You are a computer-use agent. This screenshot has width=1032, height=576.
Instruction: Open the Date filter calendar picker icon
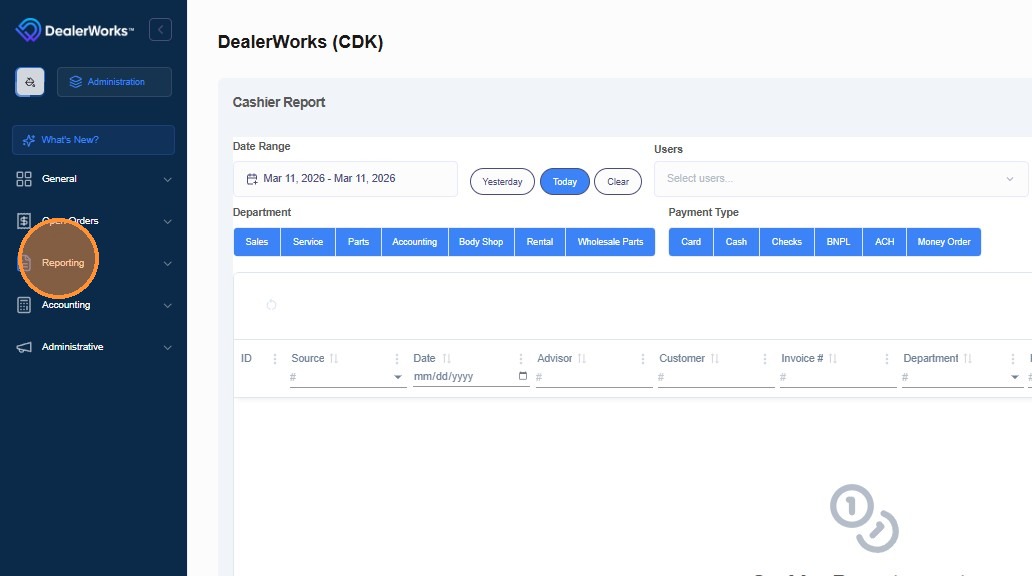pos(523,377)
